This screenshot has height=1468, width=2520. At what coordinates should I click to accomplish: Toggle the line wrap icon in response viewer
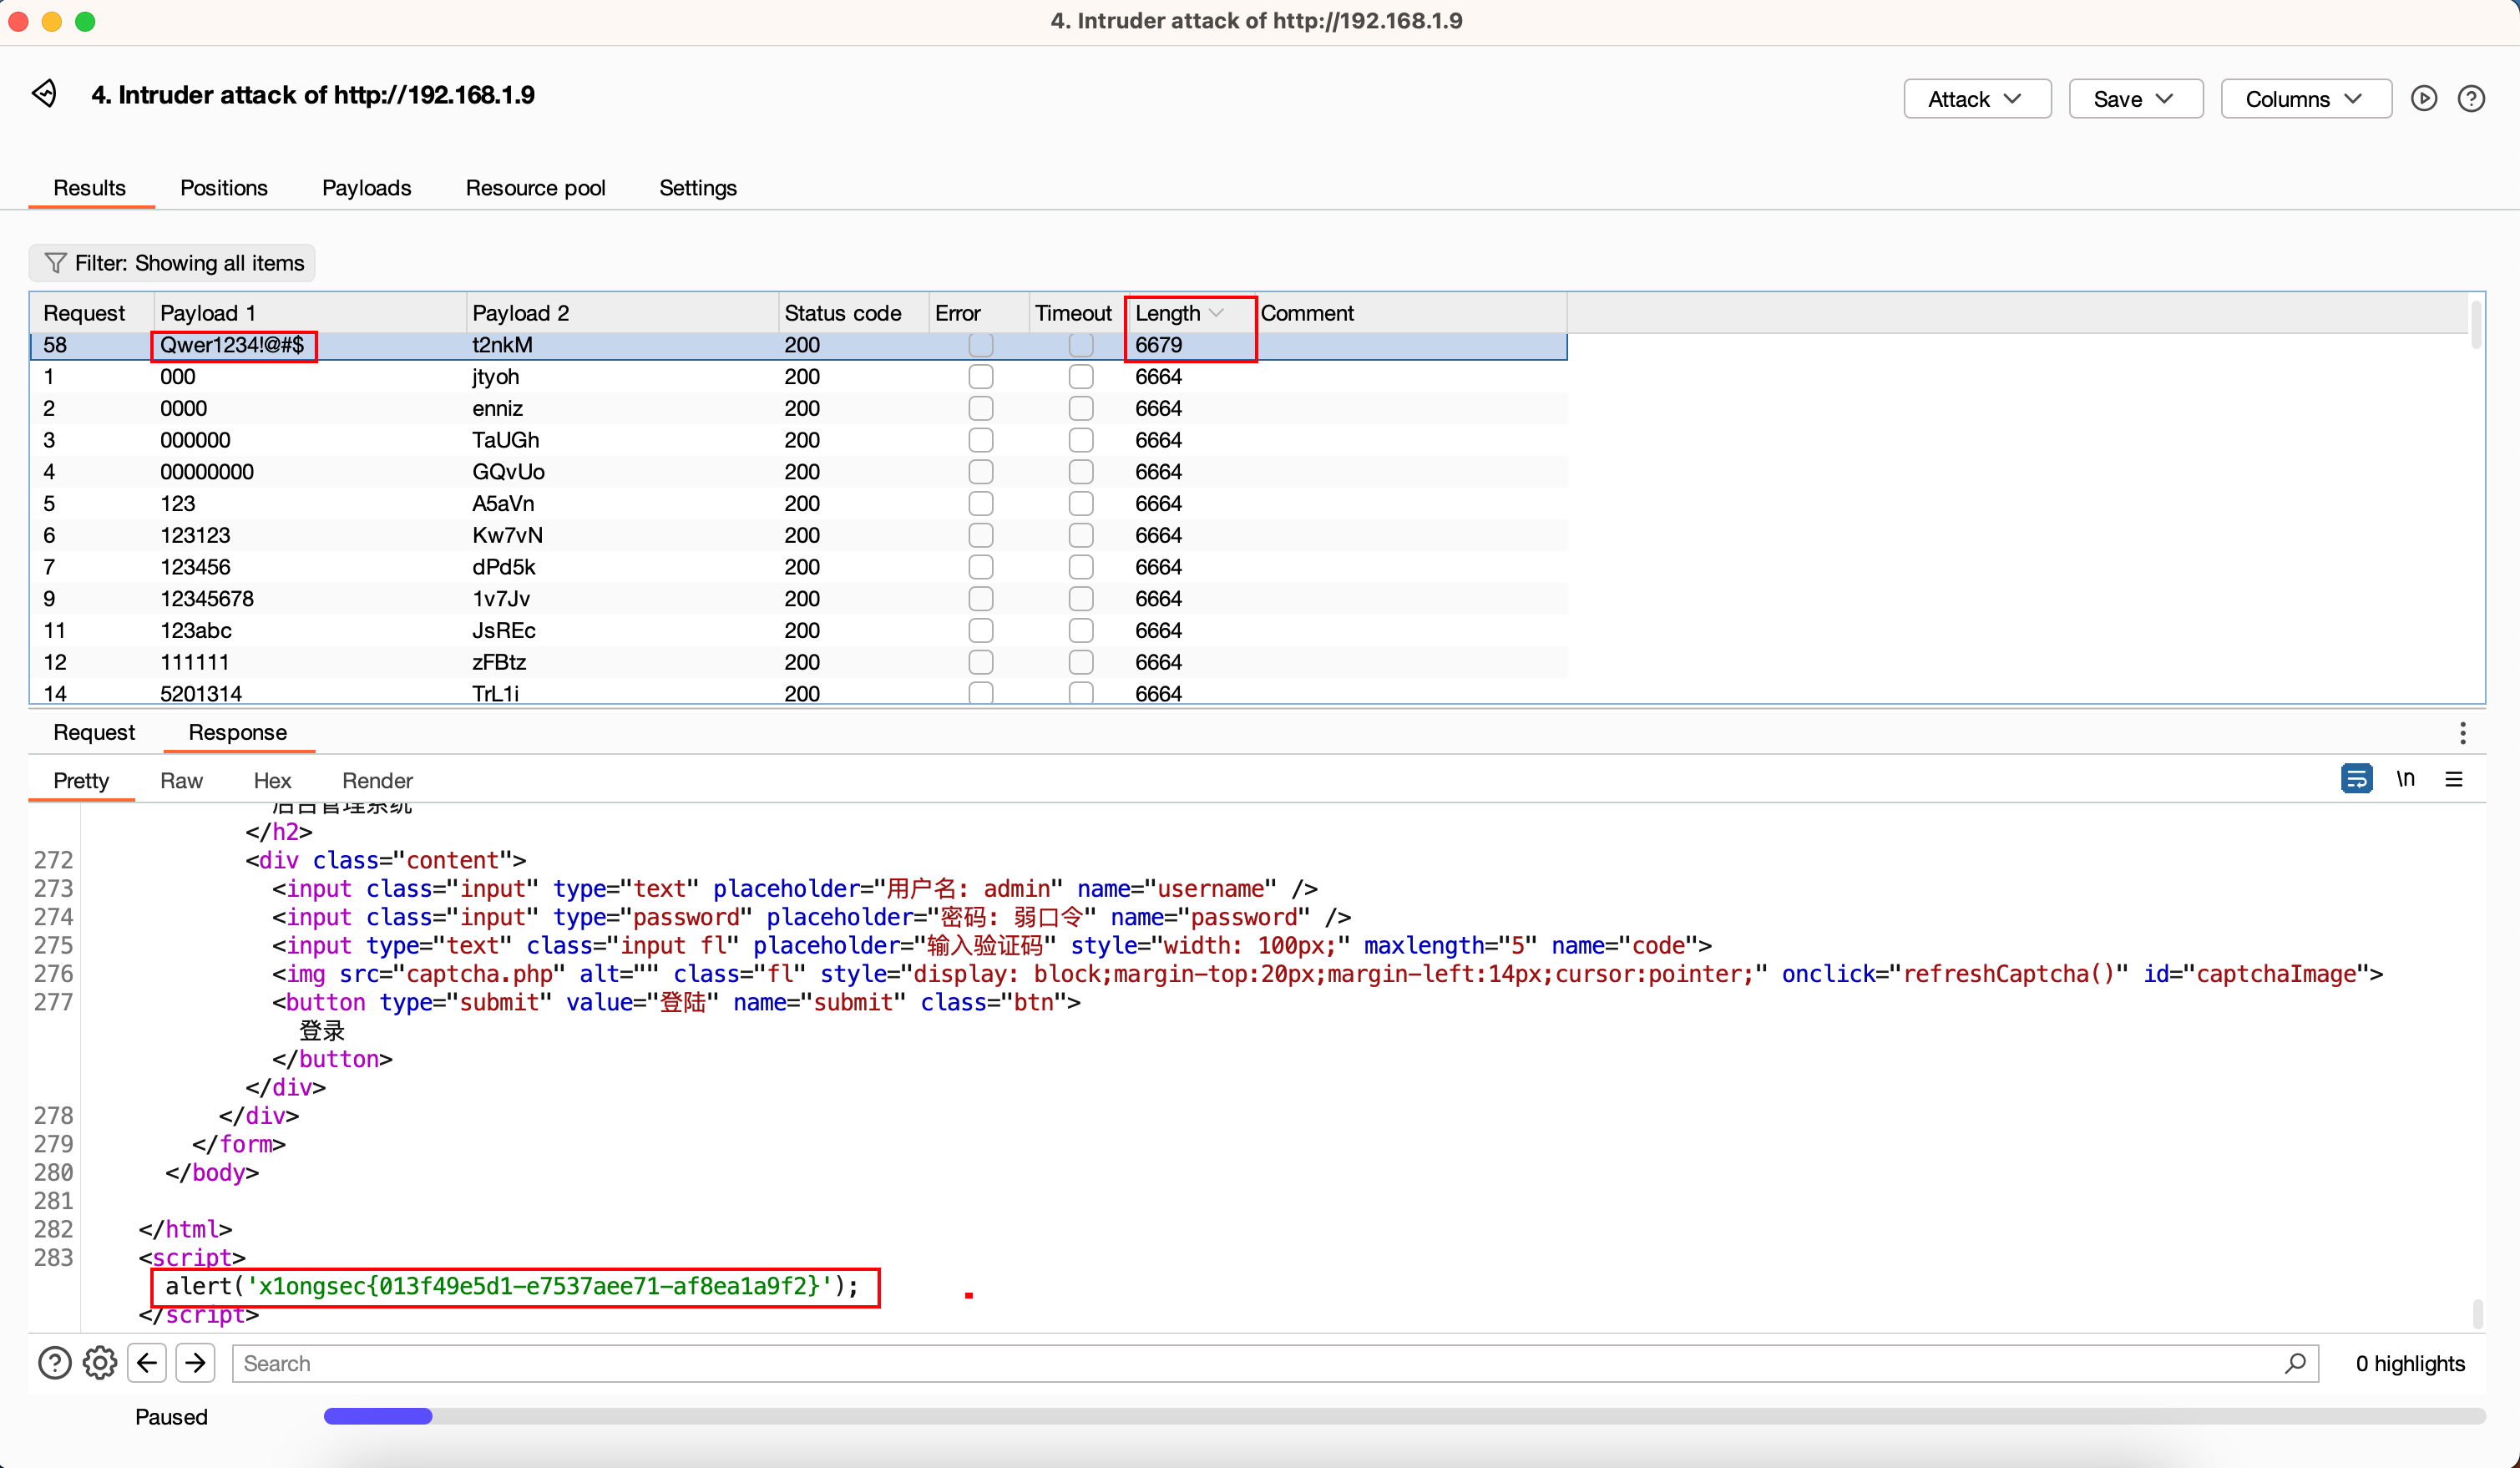point(2356,778)
